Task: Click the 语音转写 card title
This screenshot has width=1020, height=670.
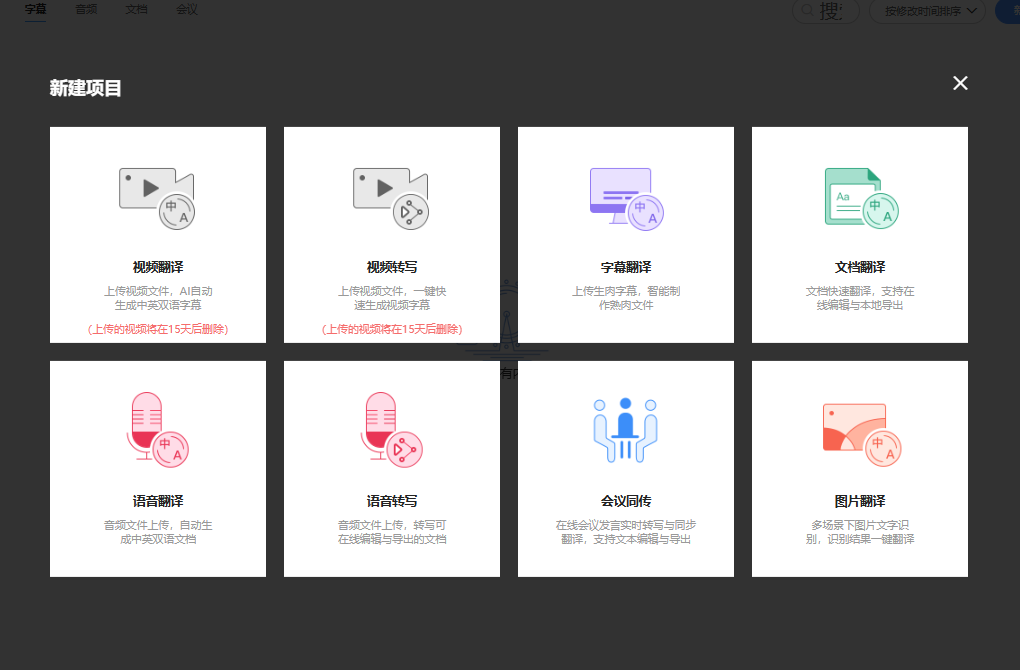Action: coord(392,502)
